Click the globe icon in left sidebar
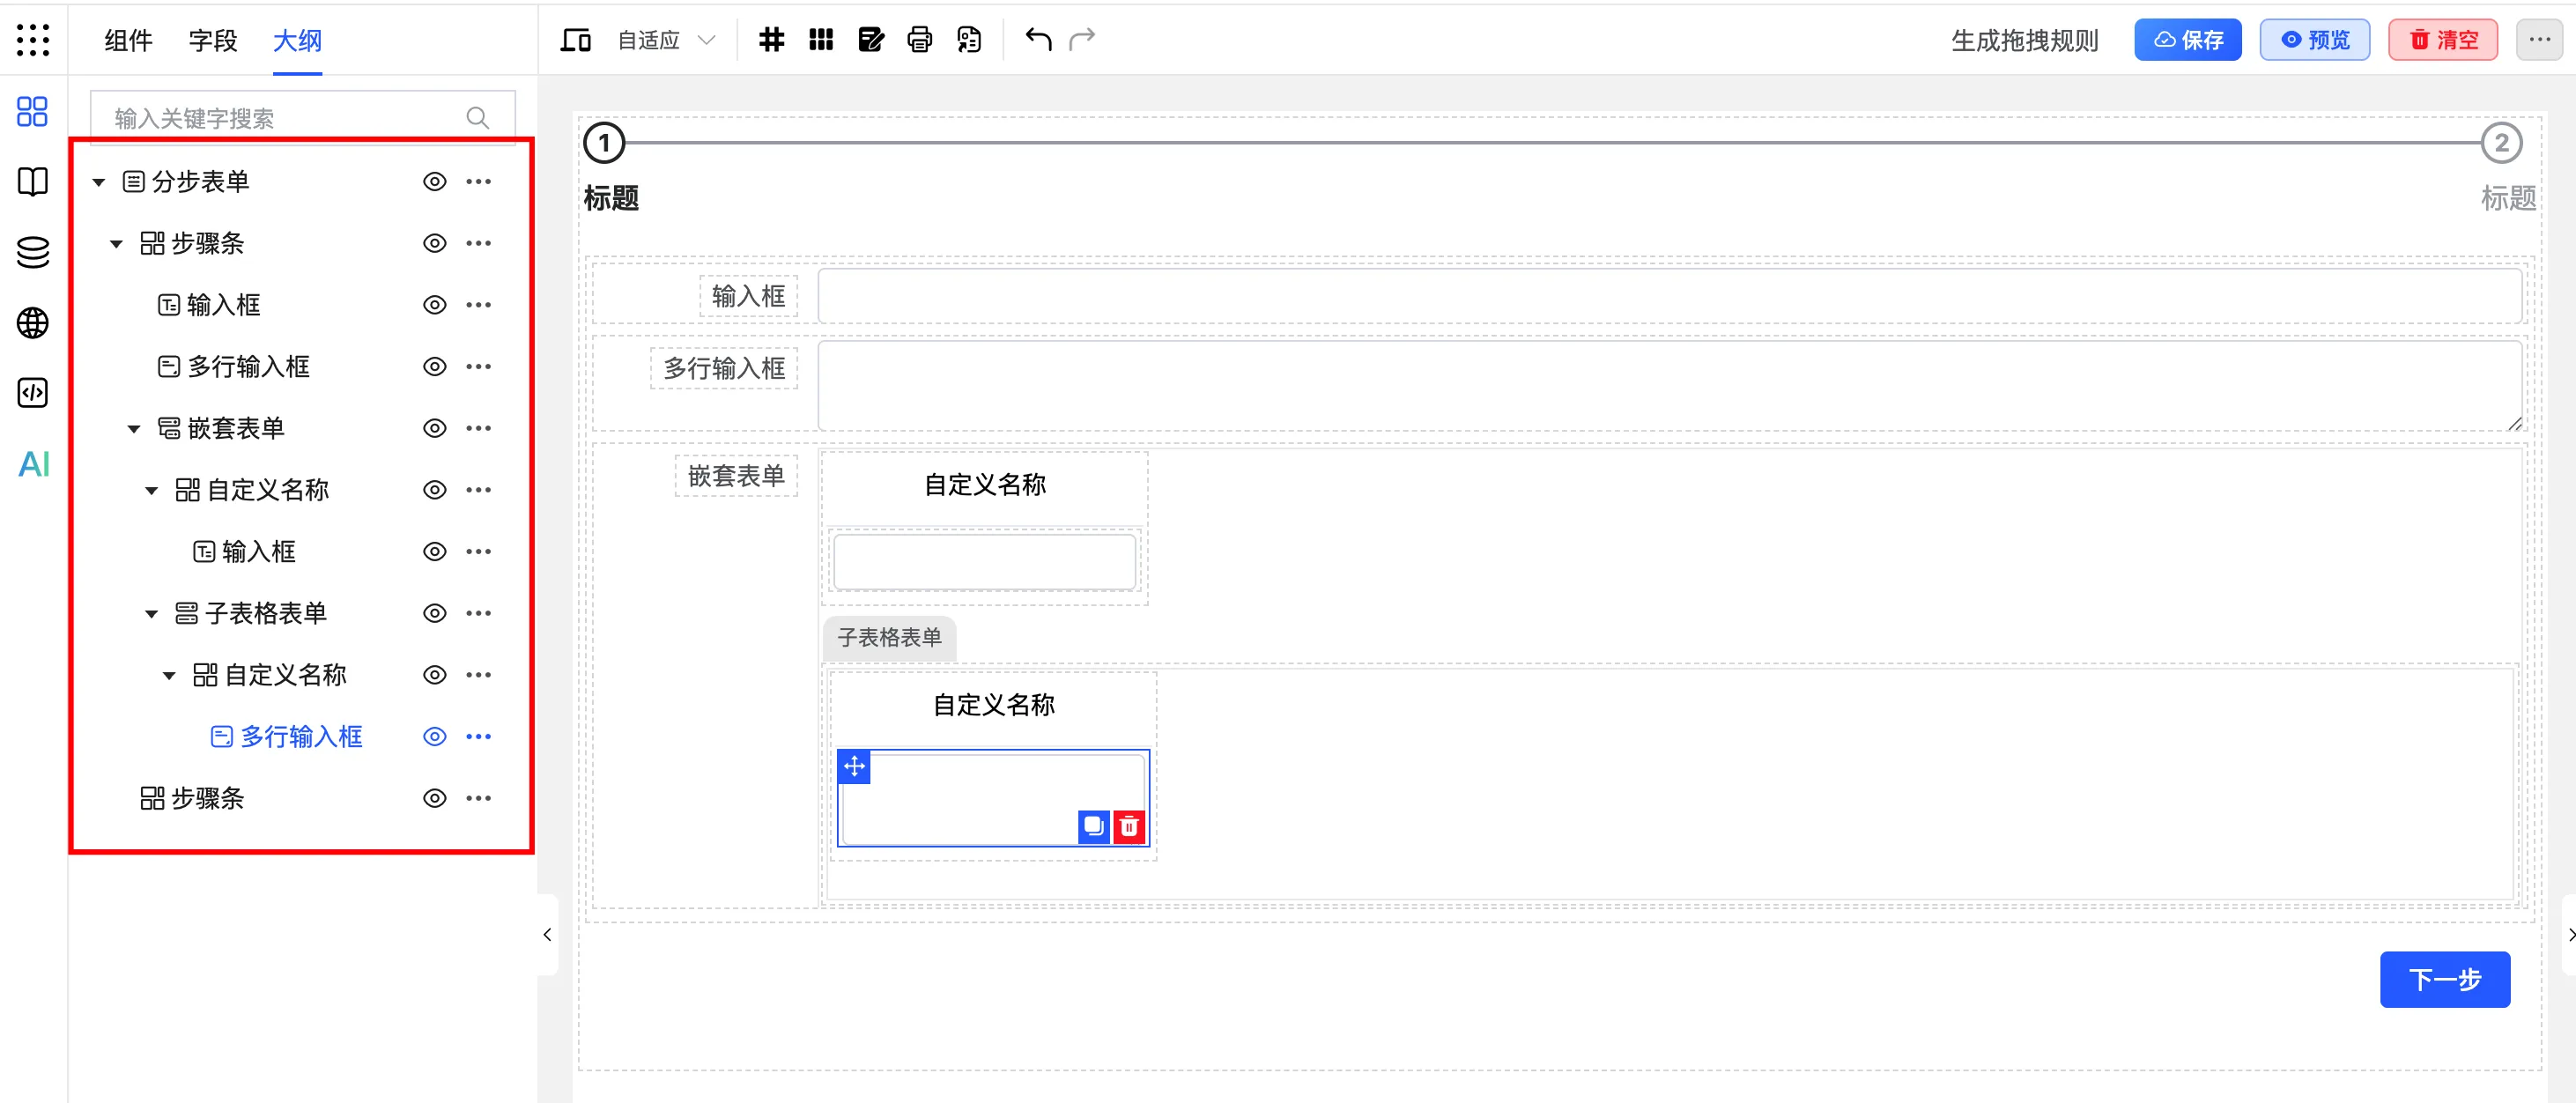Image resolution: width=2576 pixels, height=1103 pixels. (33, 323)
